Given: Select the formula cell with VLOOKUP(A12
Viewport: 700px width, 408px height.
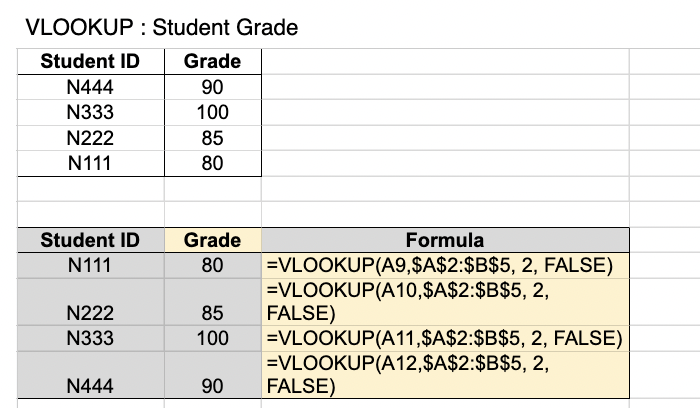Looking at the screenshot, I should 444,374.
